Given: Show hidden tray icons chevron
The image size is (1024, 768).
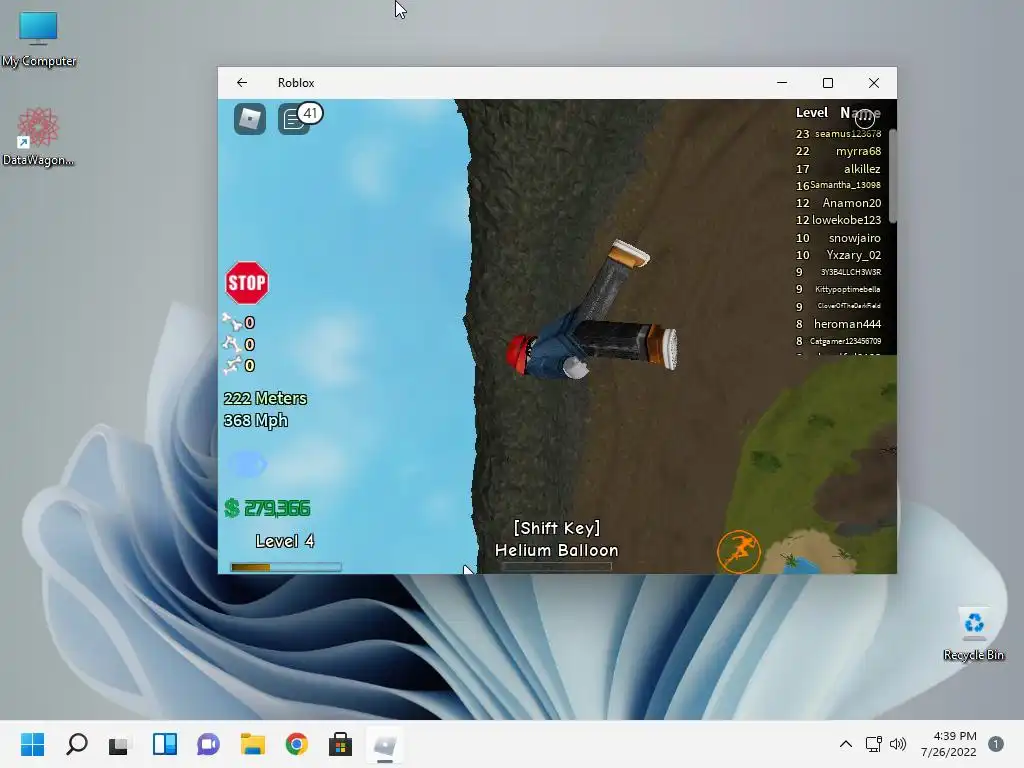Looking at the screenshot, I should coord(846,744).
